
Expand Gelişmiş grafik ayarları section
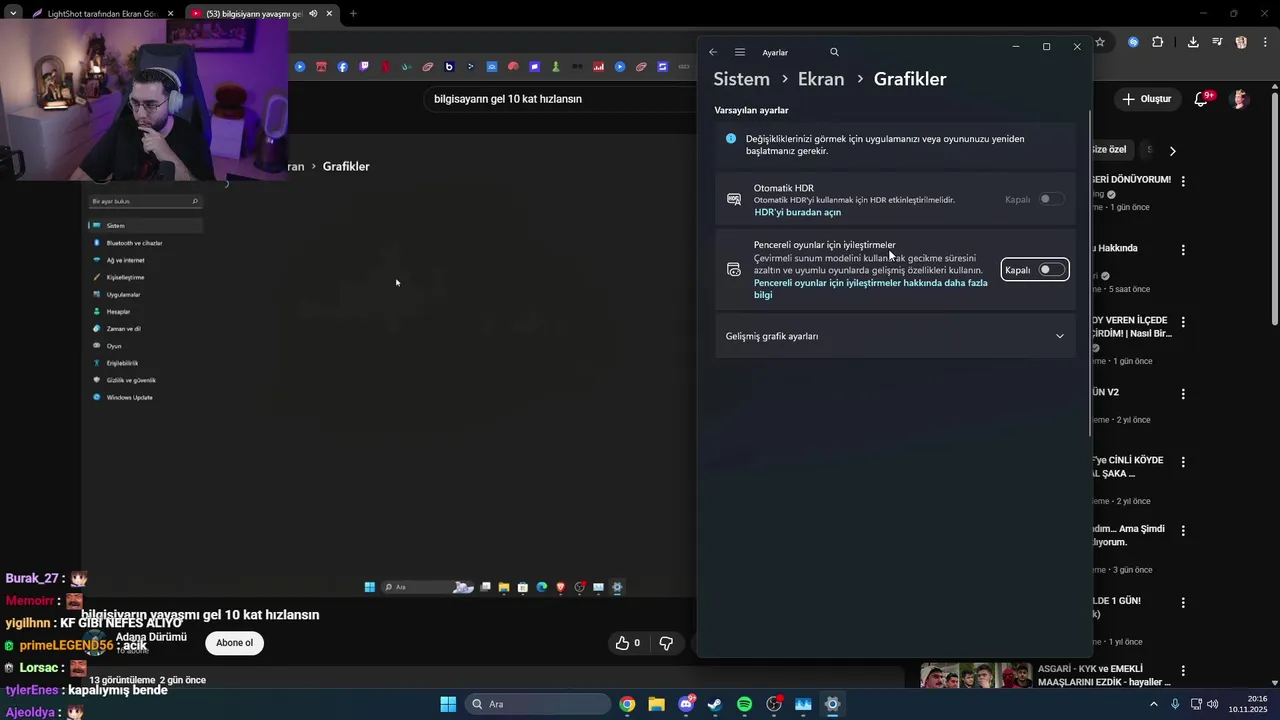pyautogui.click(x=895, y=336)
